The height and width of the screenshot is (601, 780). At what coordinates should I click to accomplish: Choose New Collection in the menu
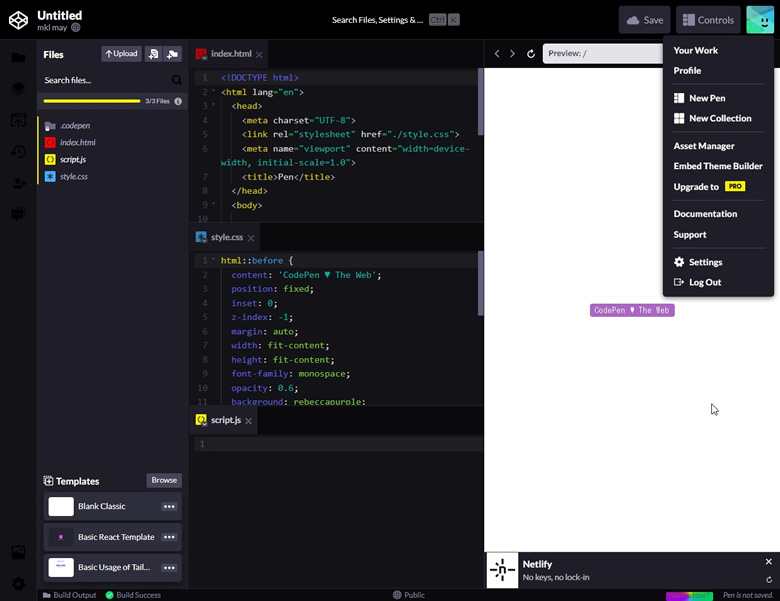(712, 118)
